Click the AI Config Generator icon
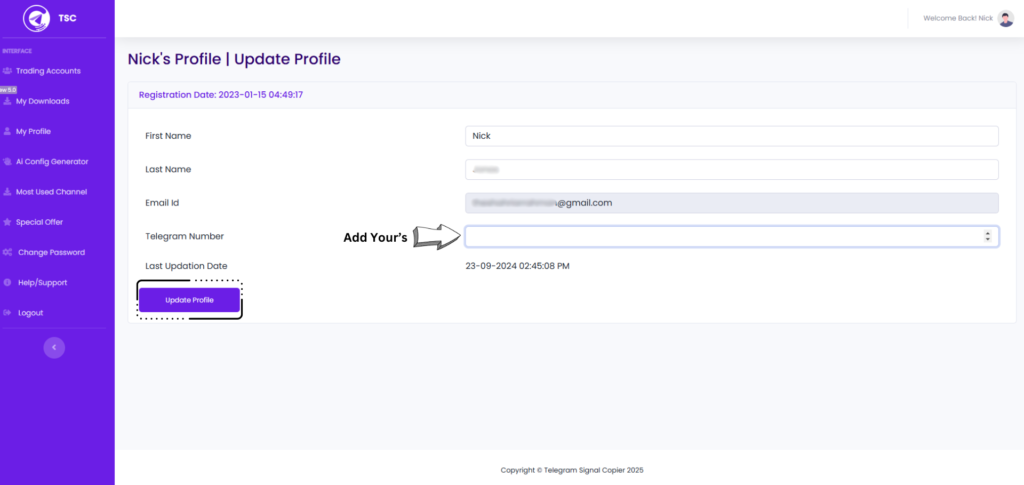Image resolution: width=1024 pixels, height=485 pixels. click(7, 161)
